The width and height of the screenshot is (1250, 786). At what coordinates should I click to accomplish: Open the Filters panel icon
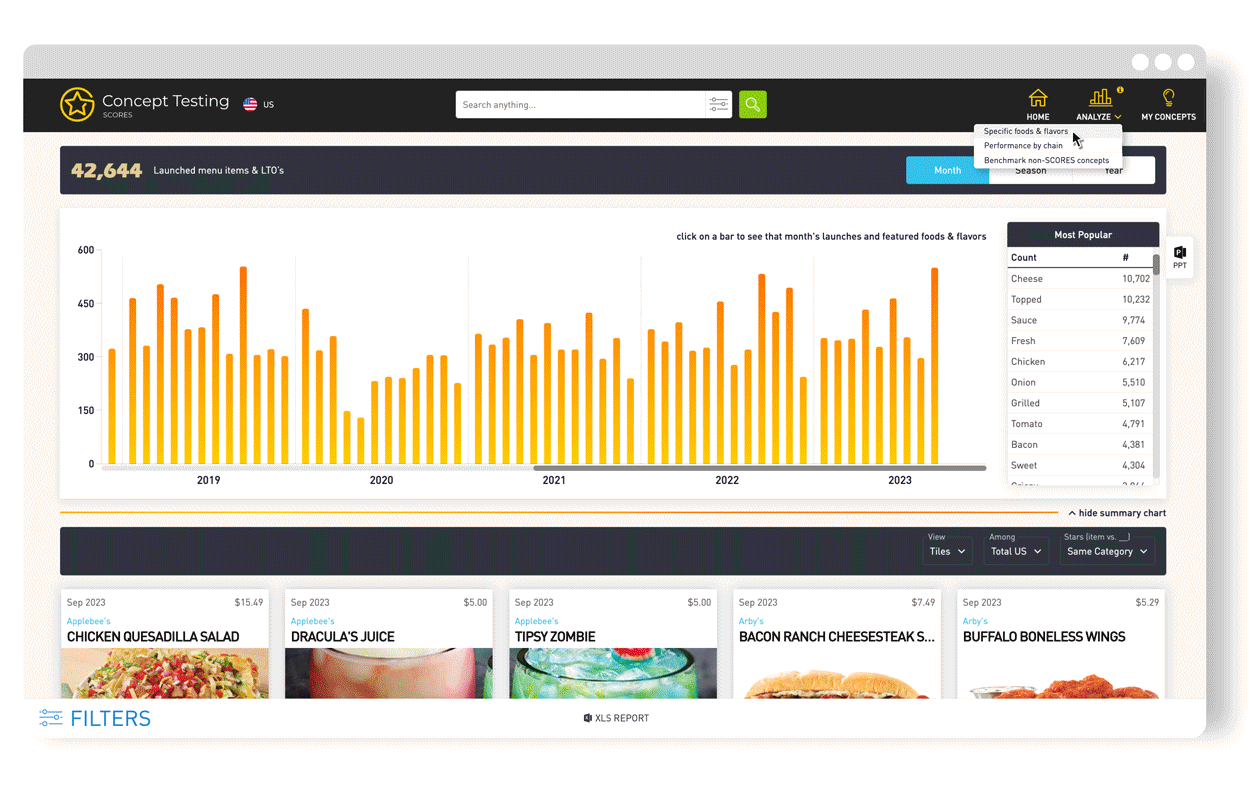(51, 718)
